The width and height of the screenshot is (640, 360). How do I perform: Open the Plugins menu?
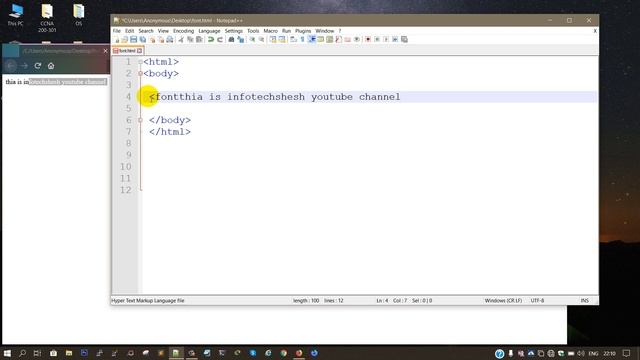click(303, 31)
